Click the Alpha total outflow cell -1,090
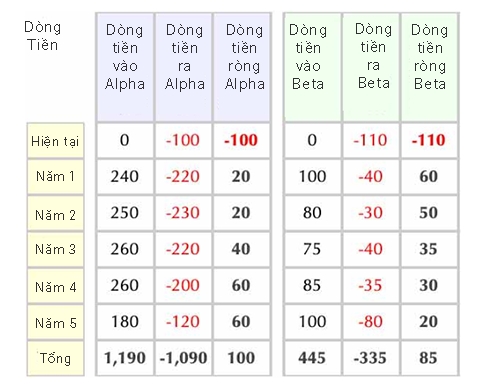This screenshot has height=390, width=484. (184, 358)
